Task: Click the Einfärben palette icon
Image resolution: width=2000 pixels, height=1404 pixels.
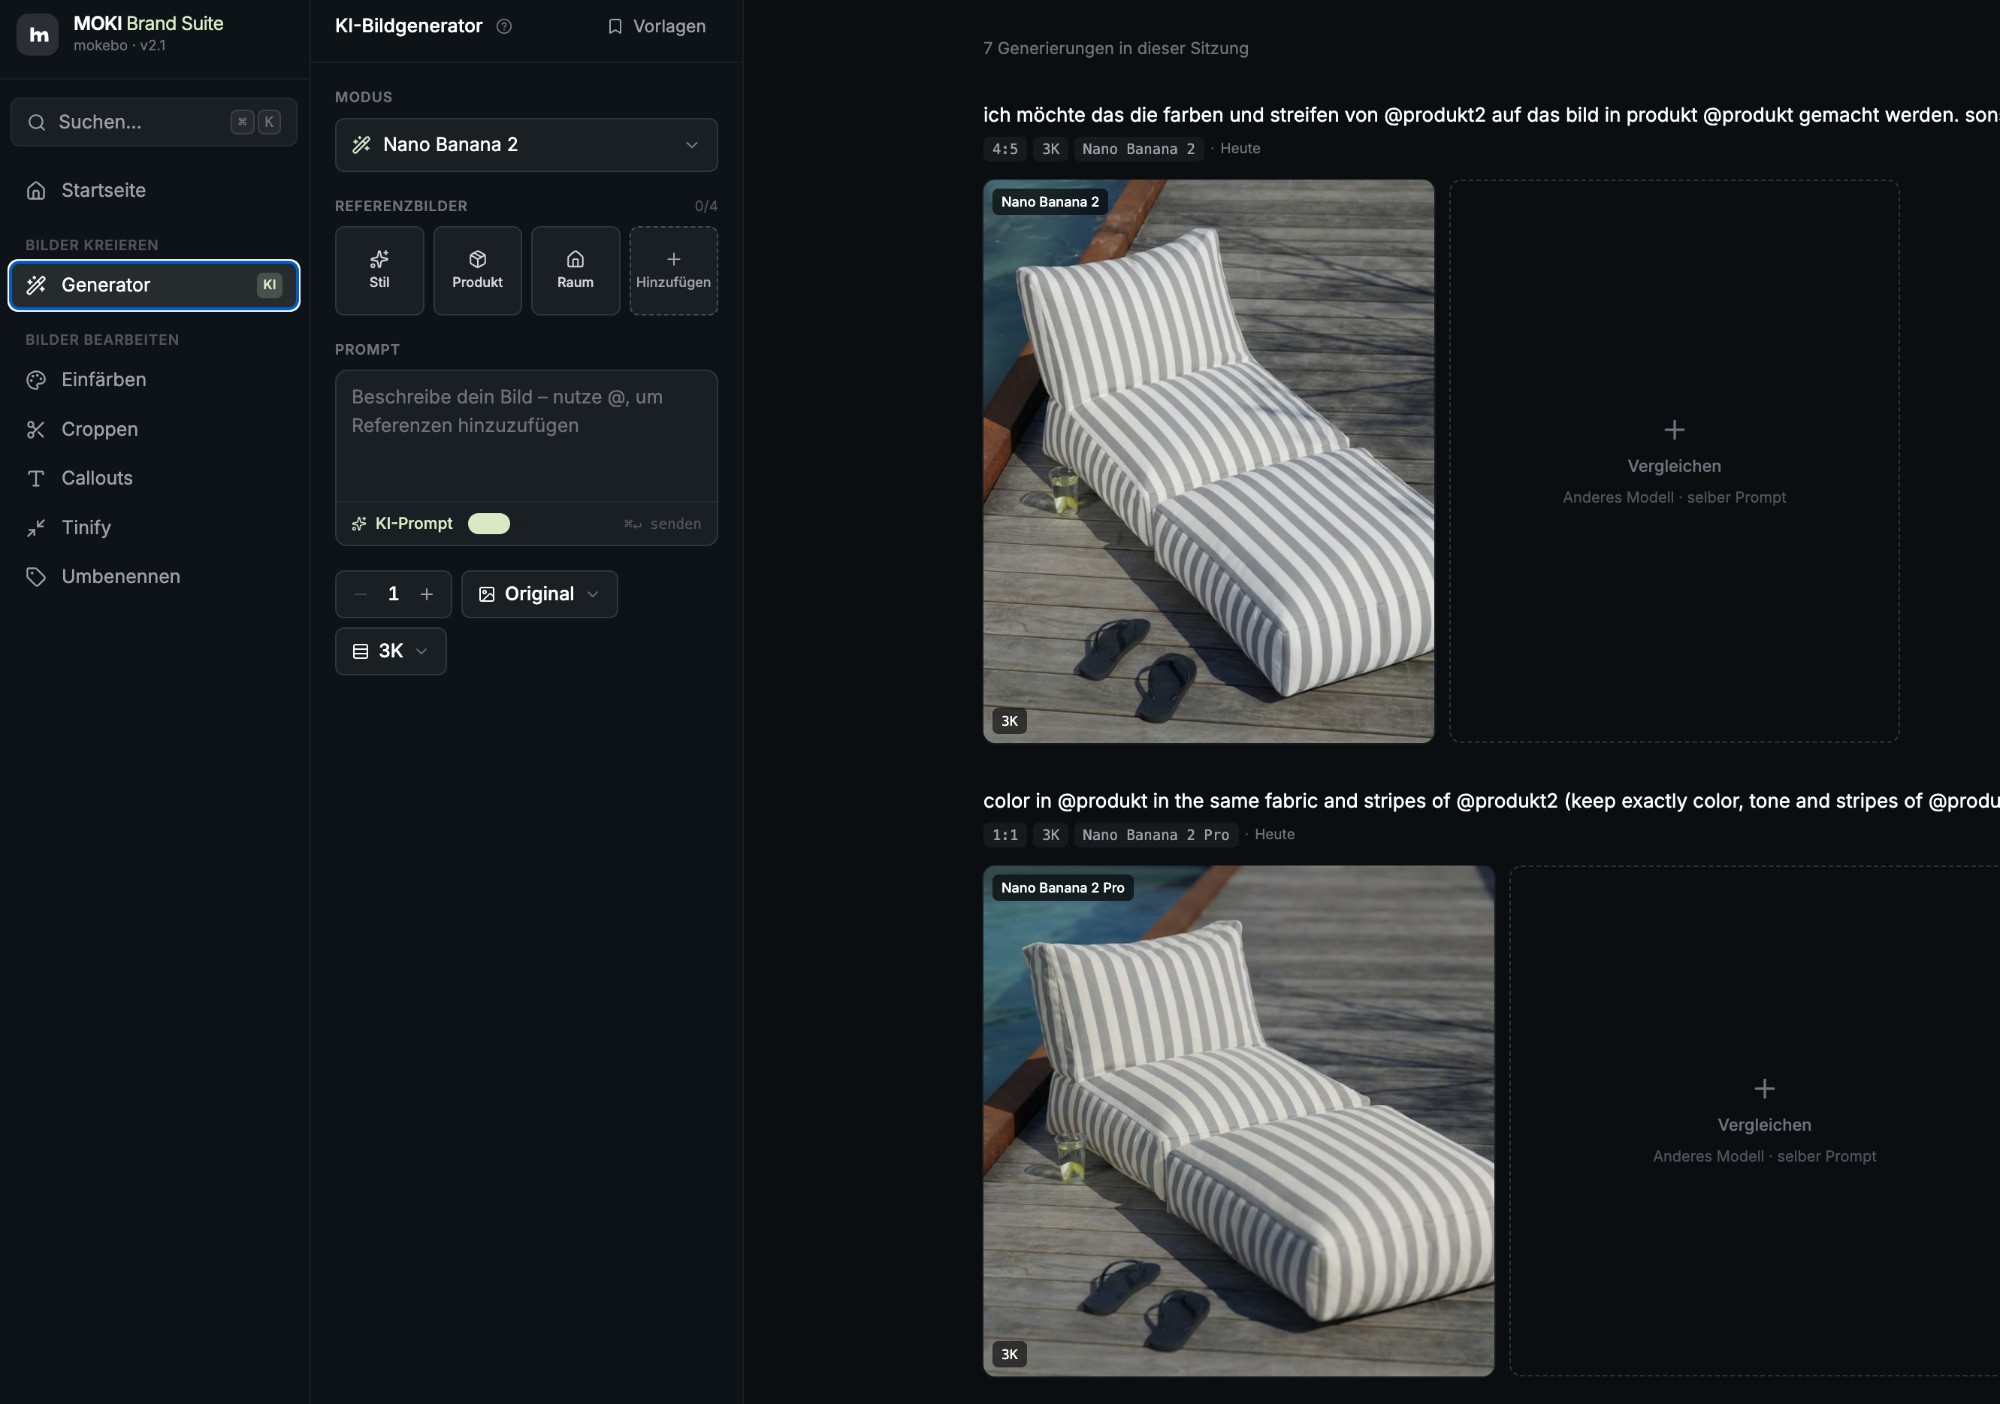Action: [x=36, y=380]
